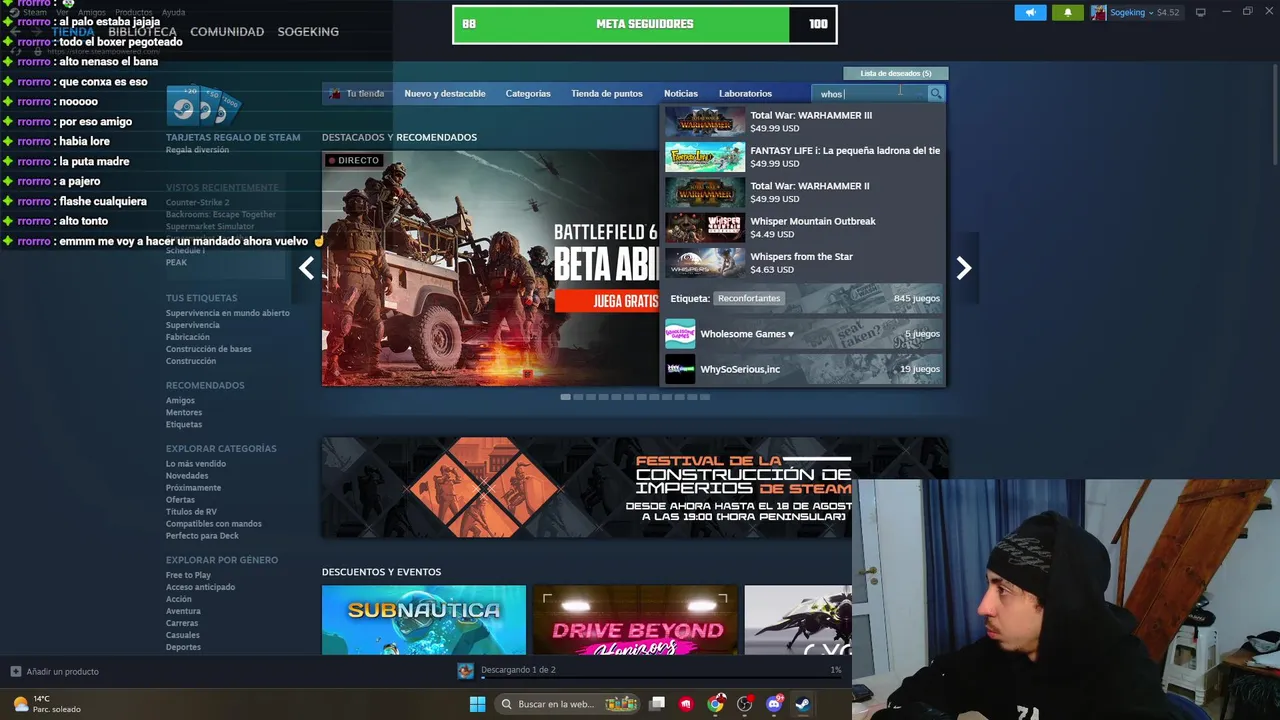
Task: Open Fabricación tag link
Action: pos(188,337)
